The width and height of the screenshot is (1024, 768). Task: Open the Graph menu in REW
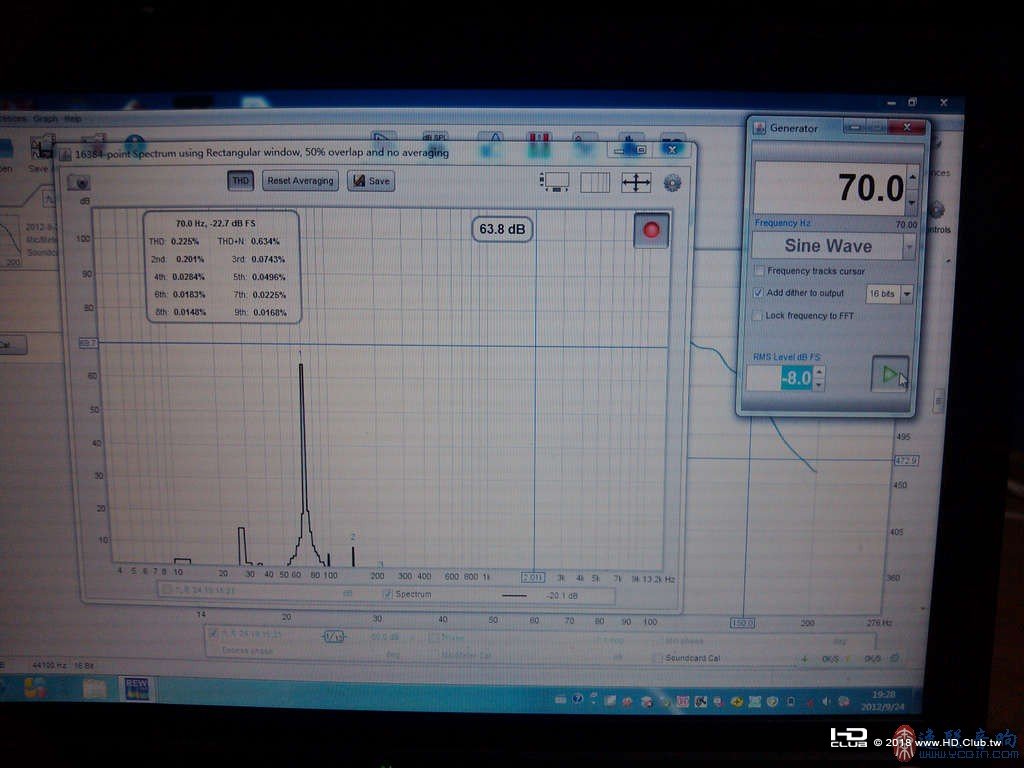(x=46, y=119)
